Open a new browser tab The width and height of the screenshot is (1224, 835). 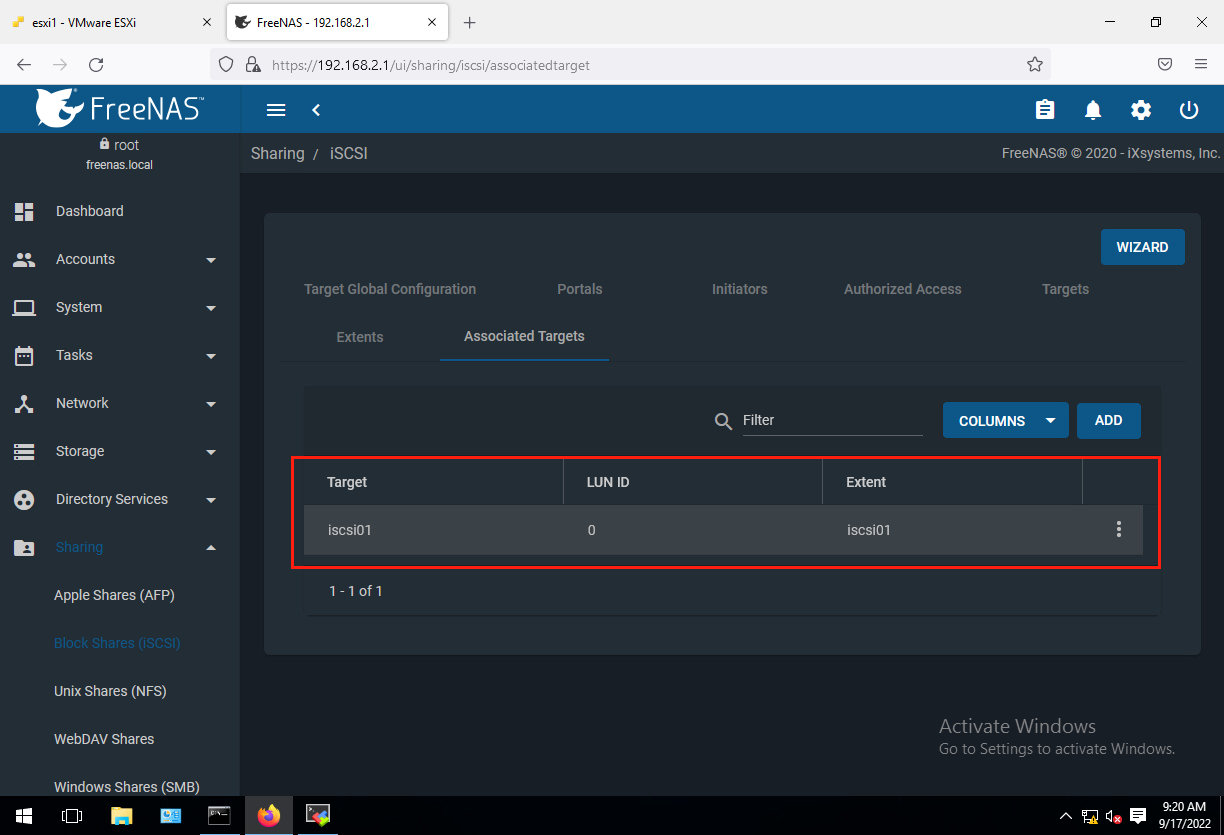[470, 22]
